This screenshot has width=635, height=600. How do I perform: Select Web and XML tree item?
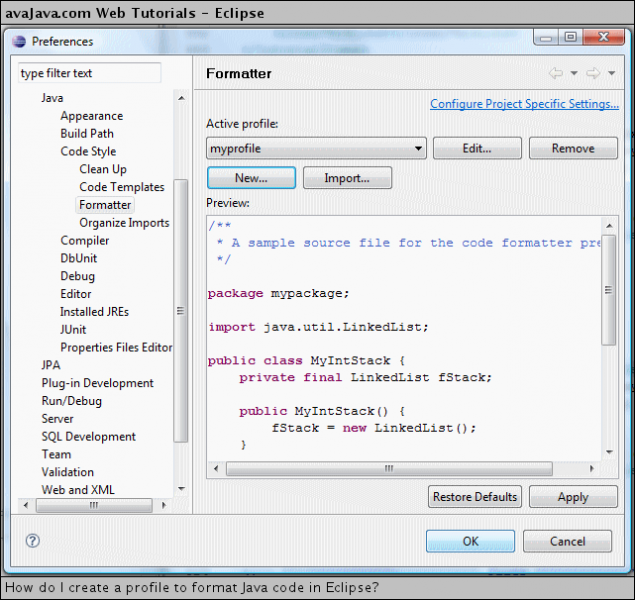click(x=78, y=490)
